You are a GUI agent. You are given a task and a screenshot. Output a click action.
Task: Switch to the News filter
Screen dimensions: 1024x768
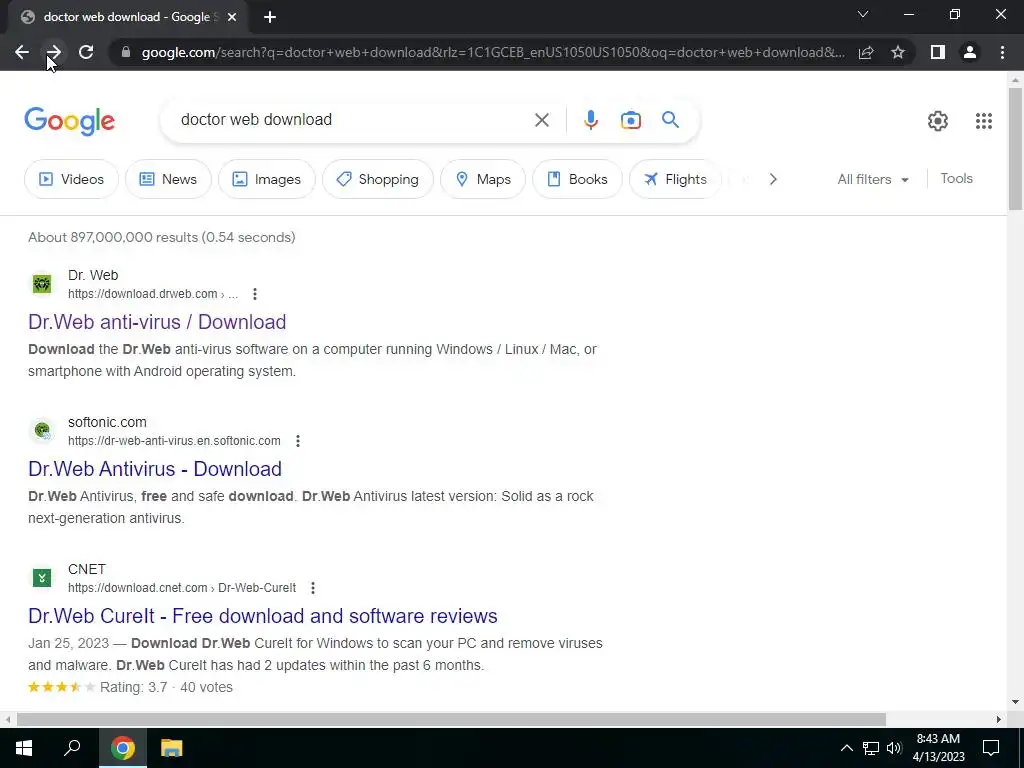168,179
